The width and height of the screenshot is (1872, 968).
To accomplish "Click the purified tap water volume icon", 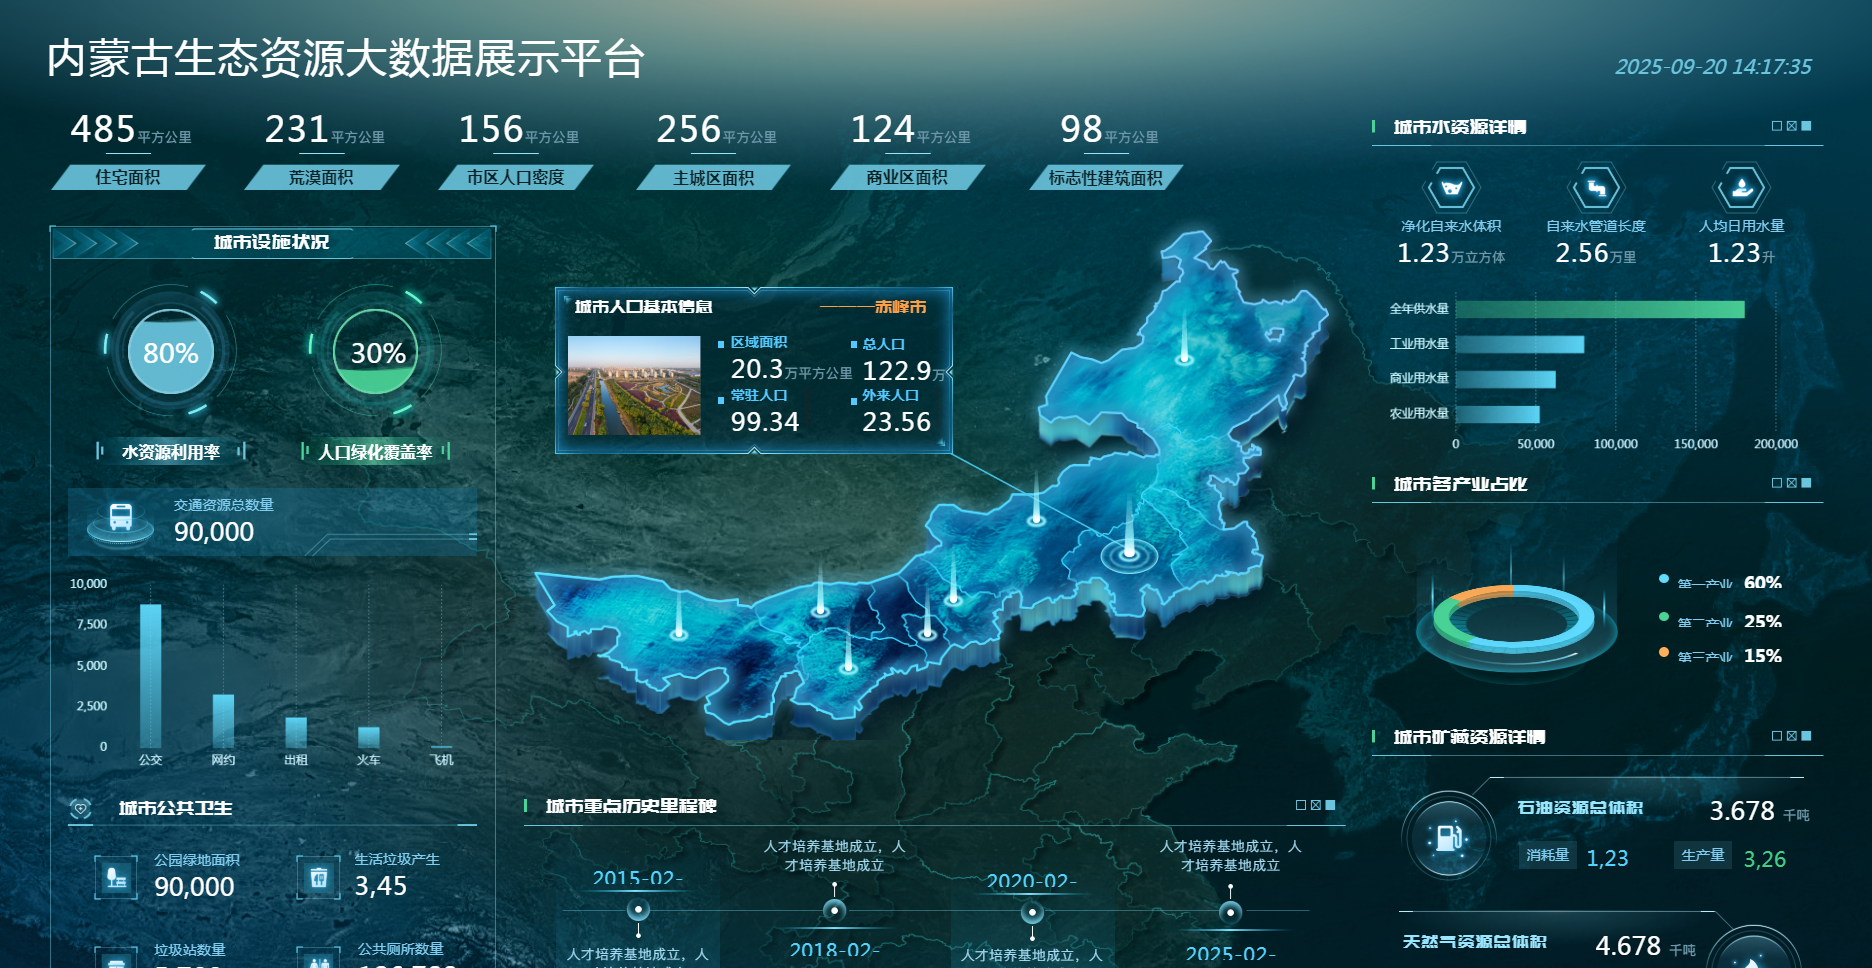I will pos(1450,188).
